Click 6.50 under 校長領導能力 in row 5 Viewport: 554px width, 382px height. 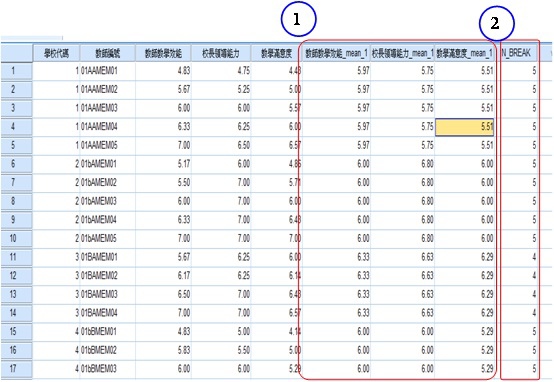coord(221,146)
